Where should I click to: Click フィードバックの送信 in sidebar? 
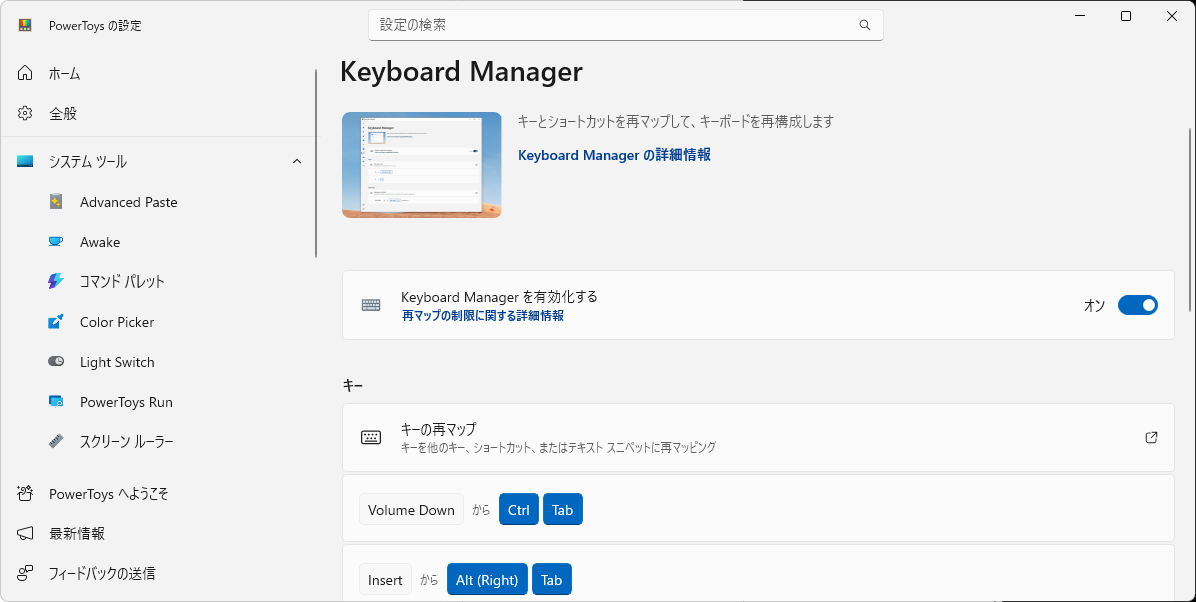(x=101, y=574)
